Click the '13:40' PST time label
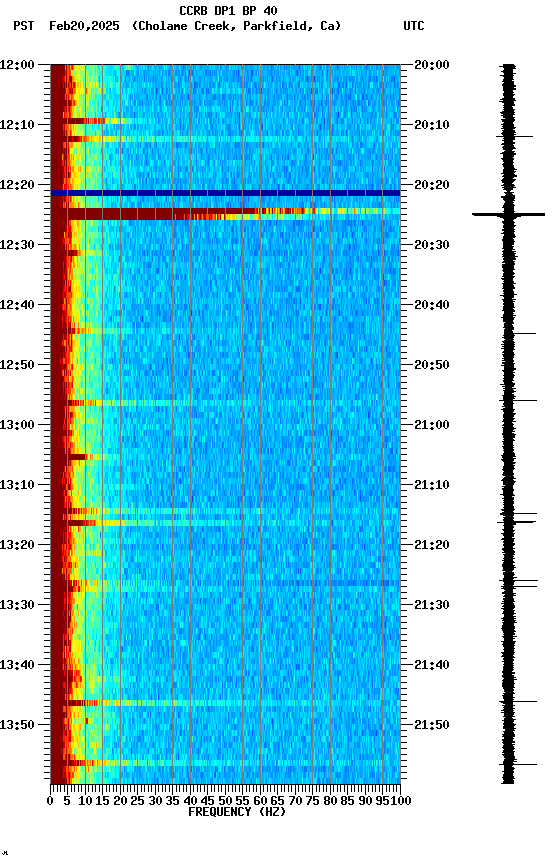This screenshot has height=864, width=552. 17,666
